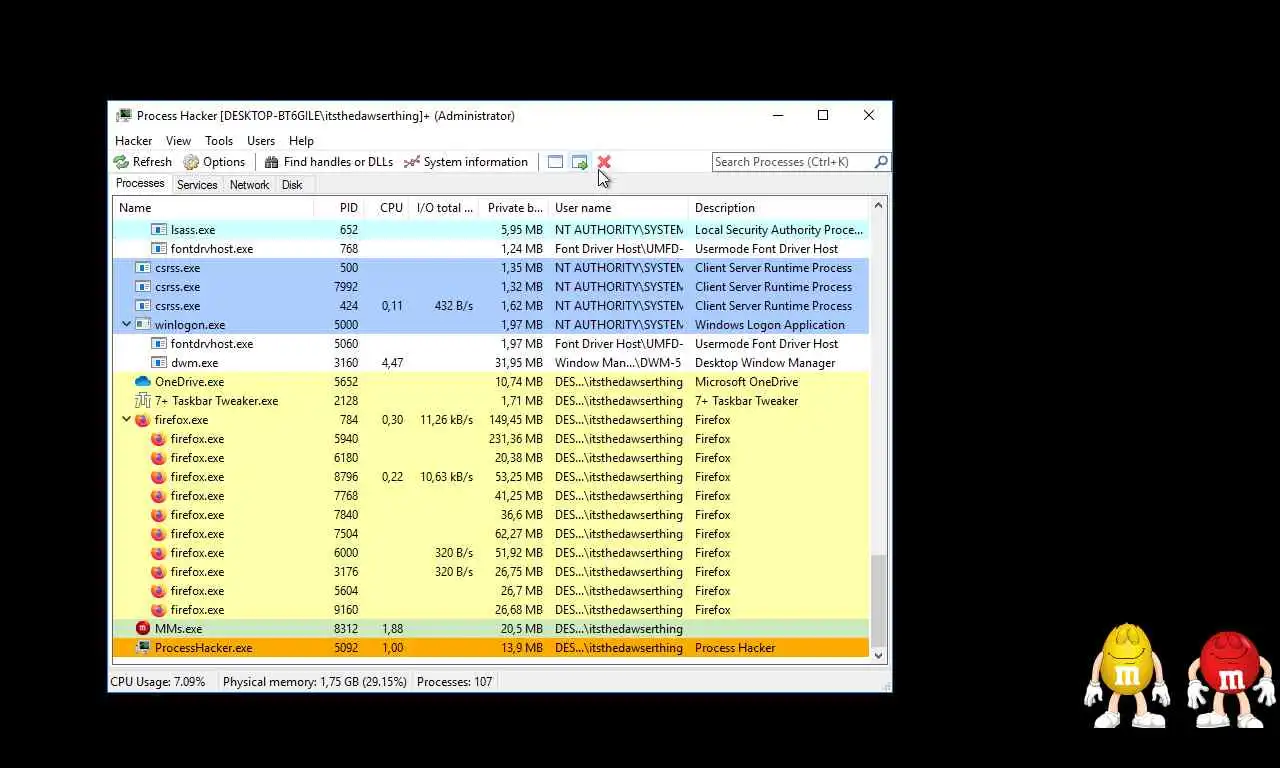Click the Desktop Window Manager description

(765, 363)
